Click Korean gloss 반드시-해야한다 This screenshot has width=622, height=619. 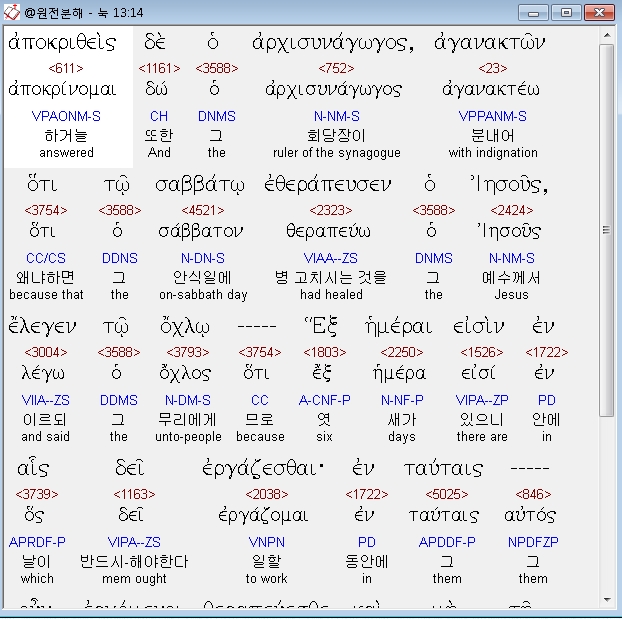click(x=134, y=561)
